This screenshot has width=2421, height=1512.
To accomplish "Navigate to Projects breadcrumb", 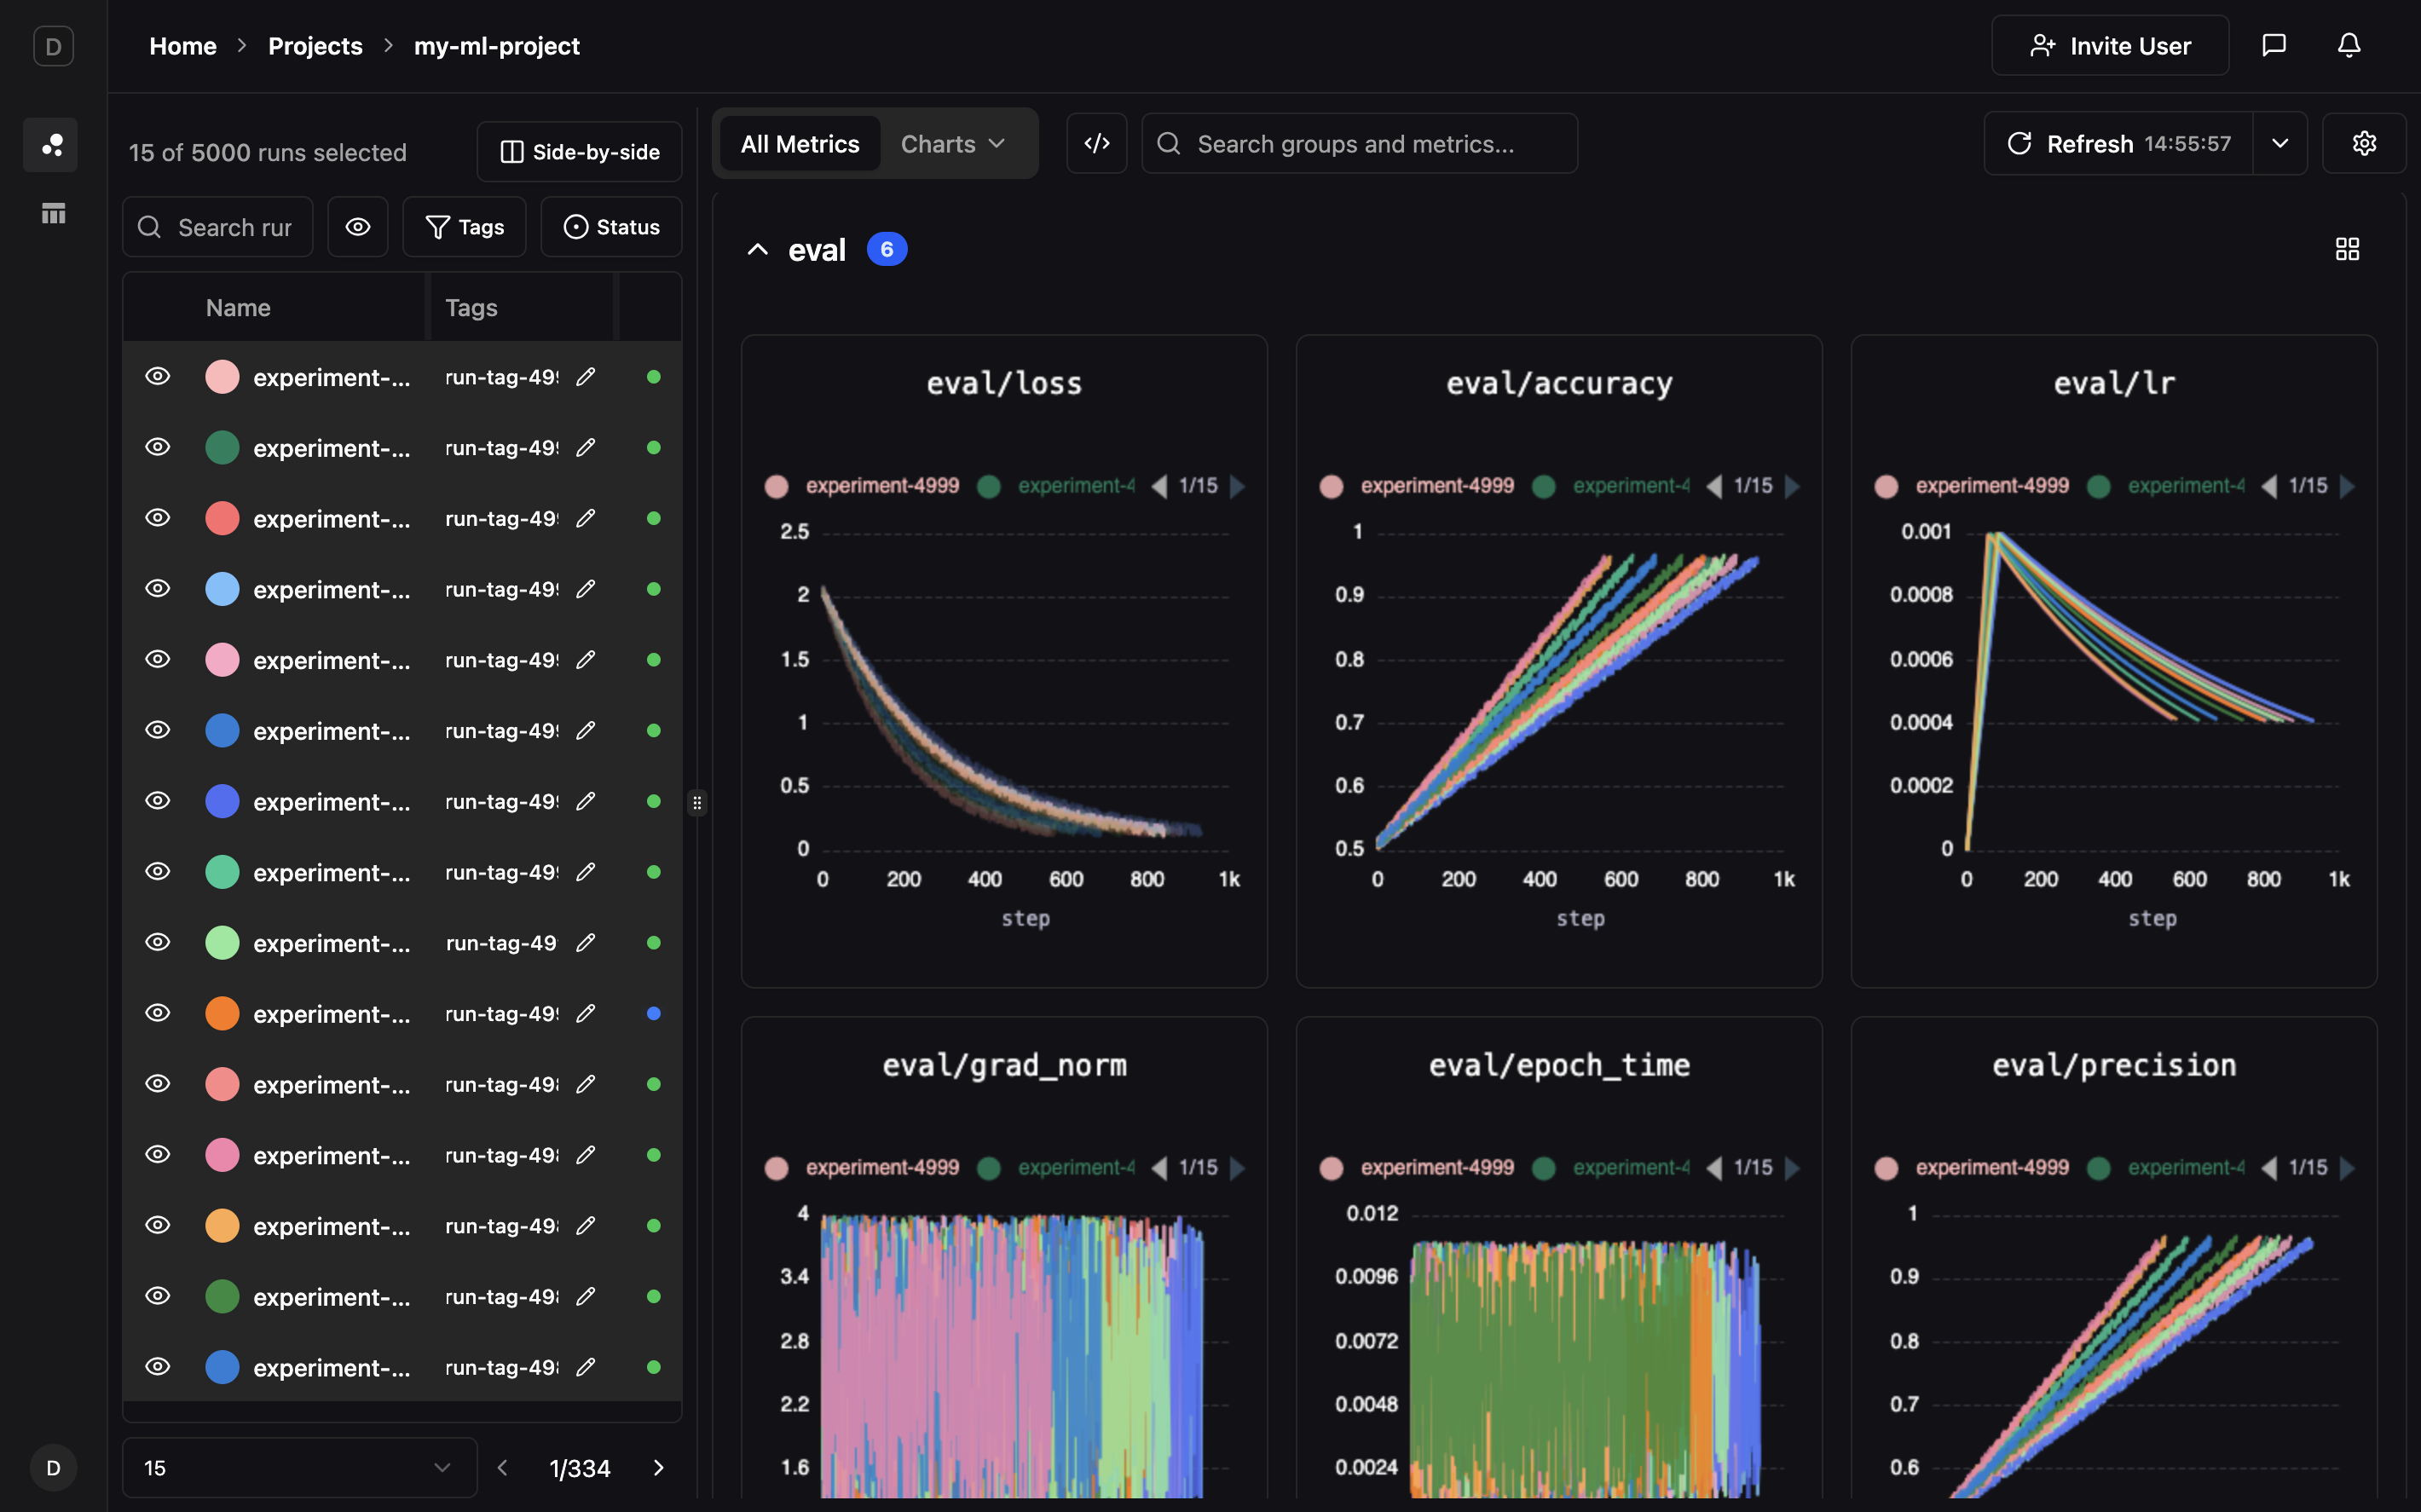I will point(315,46).
